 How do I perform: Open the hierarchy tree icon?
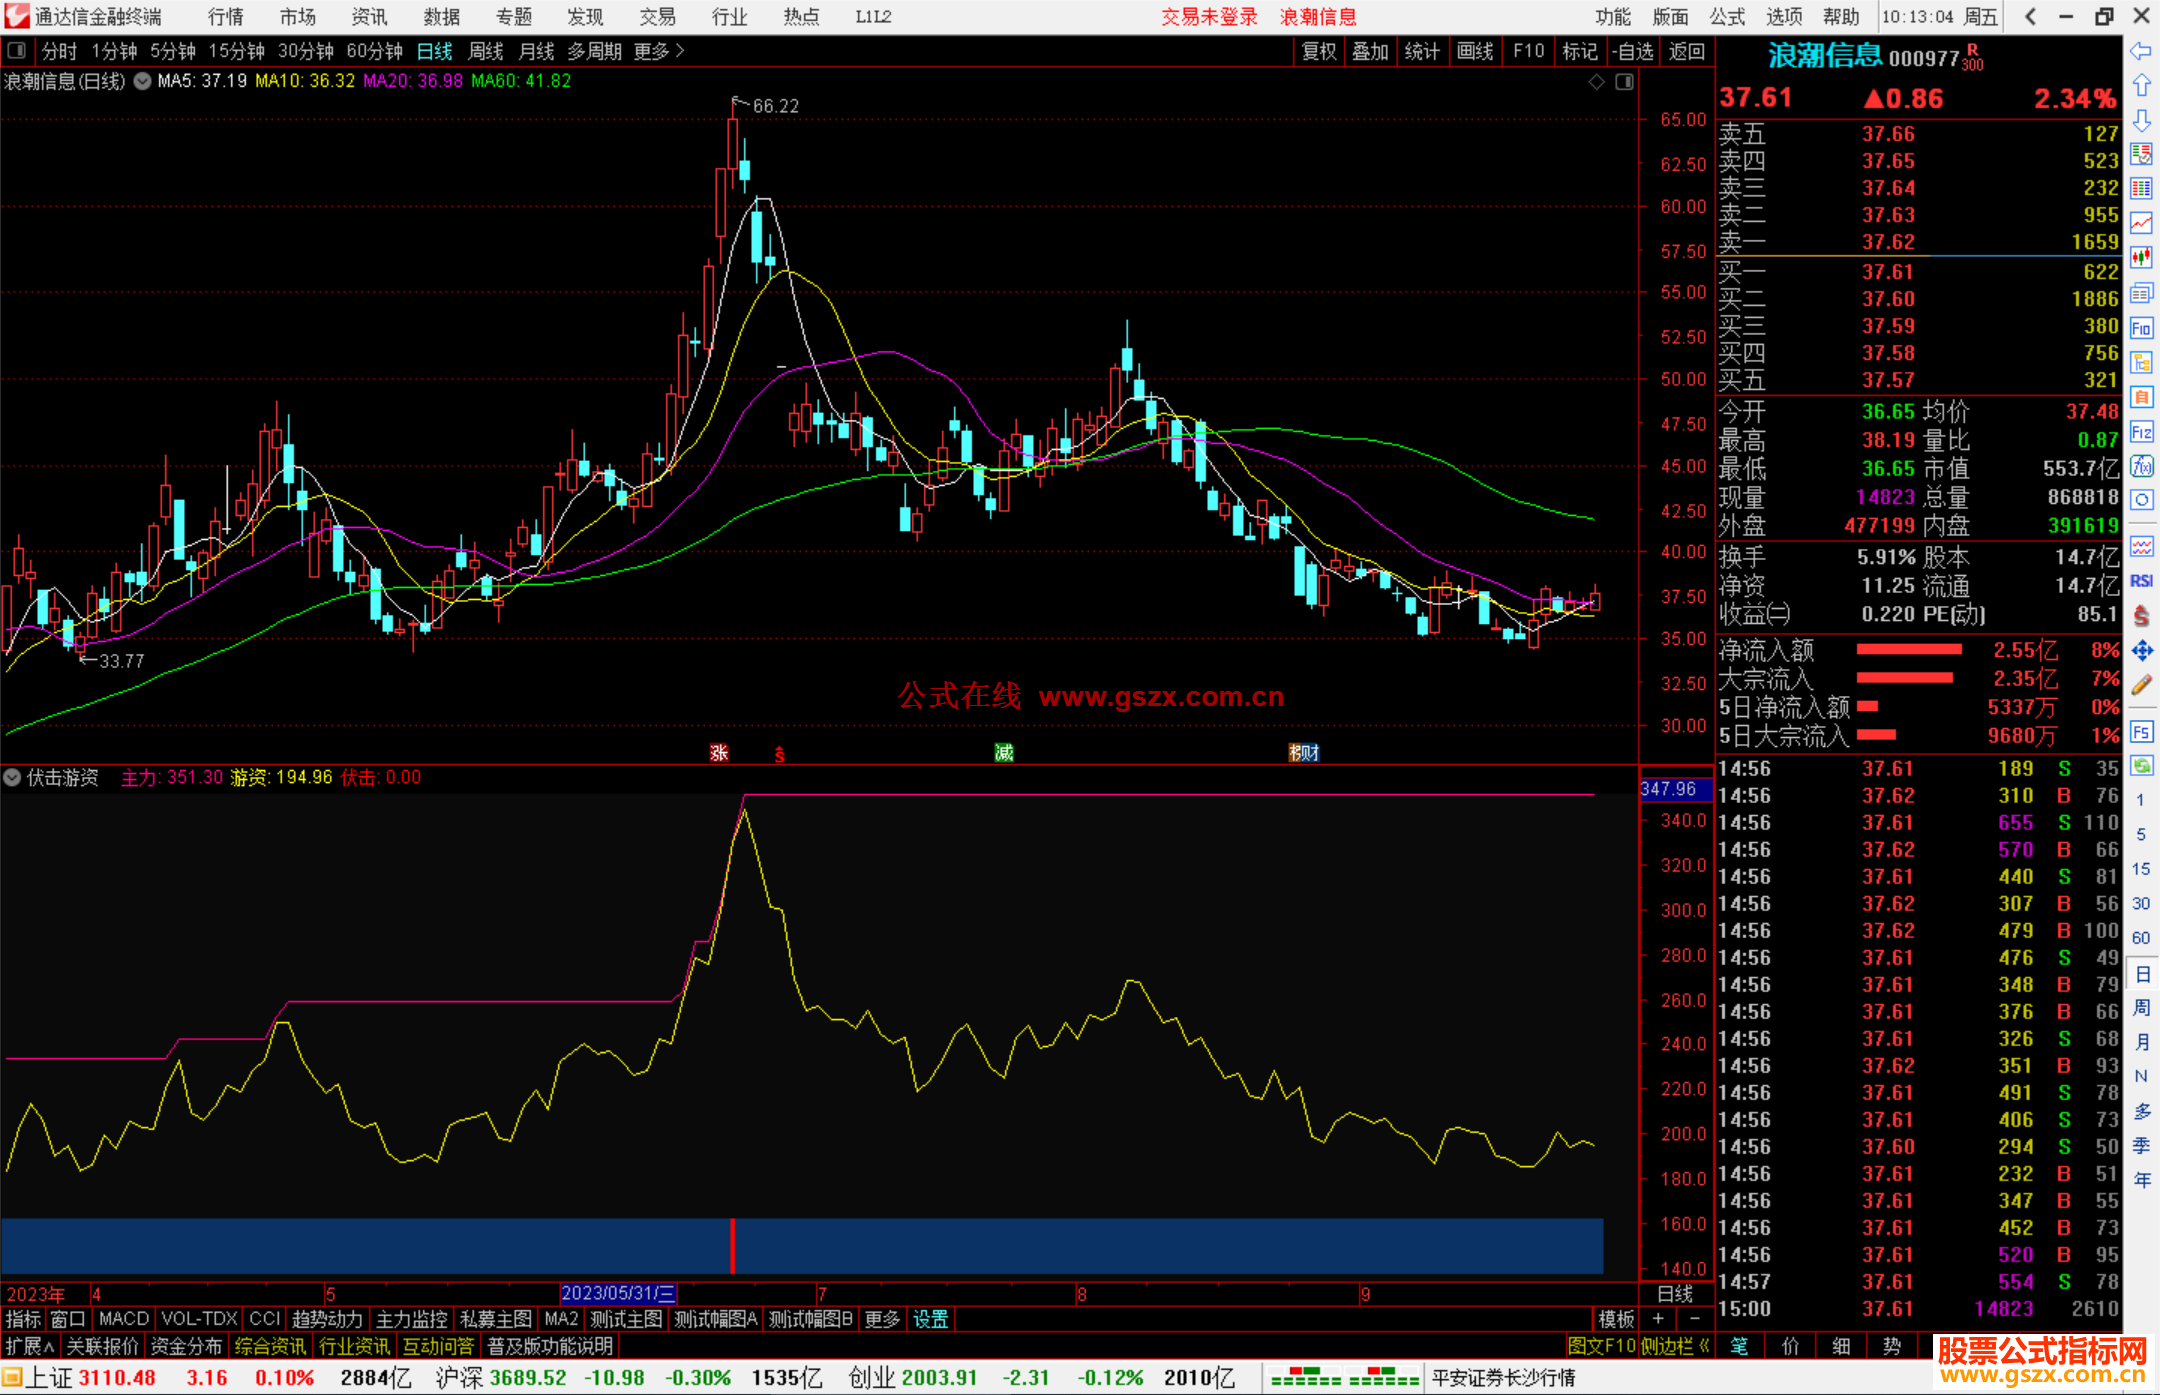[2141, 363]
